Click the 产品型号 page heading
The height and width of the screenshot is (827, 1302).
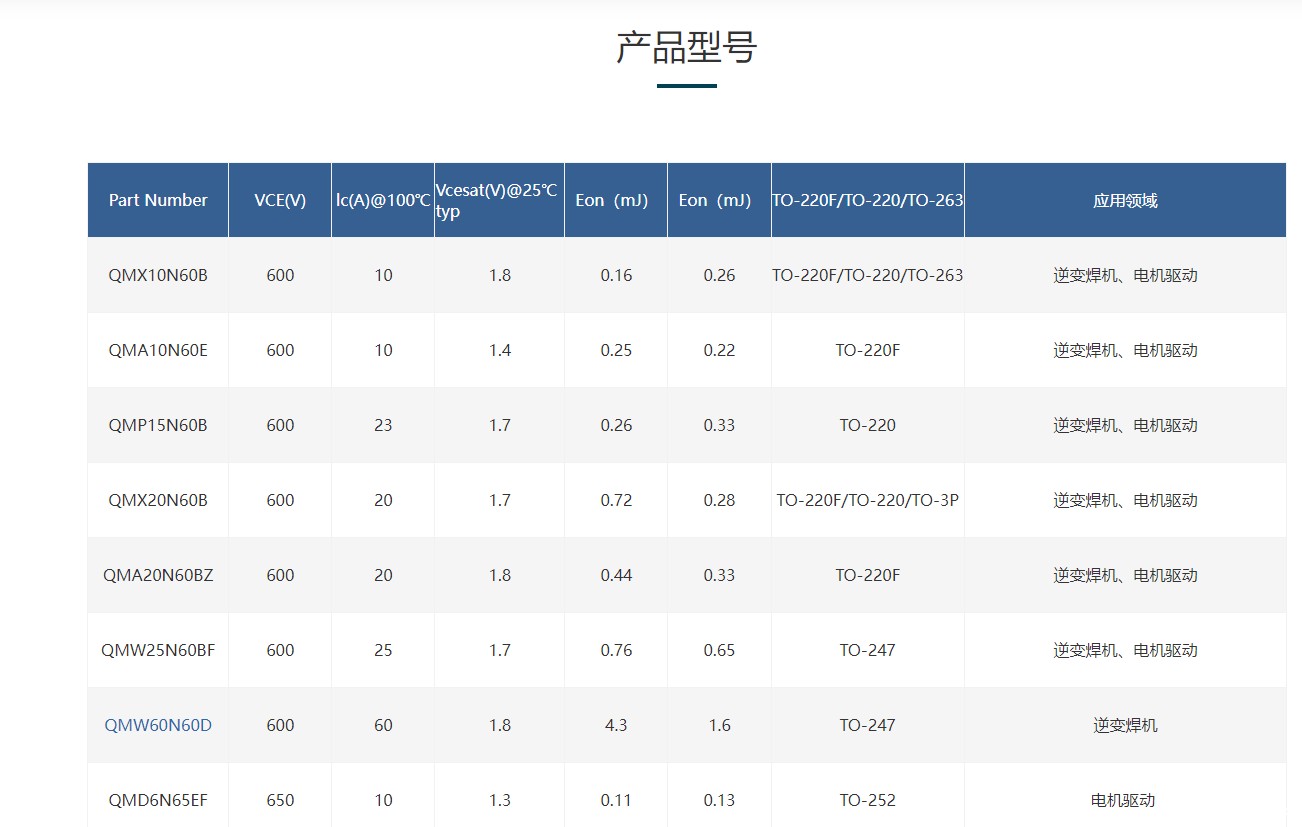[x=686, y=48]
